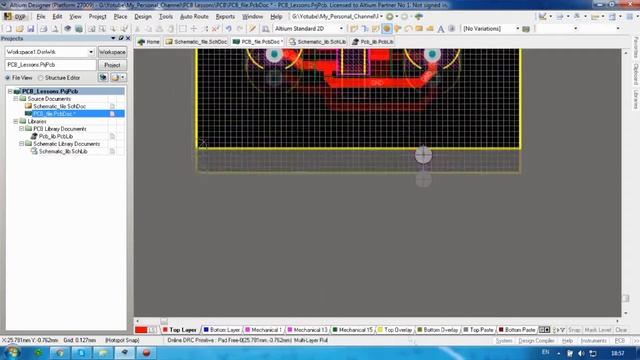Collapse the Libraries folder node
This screenshot has height=360, width=640.
coord(16,121)
